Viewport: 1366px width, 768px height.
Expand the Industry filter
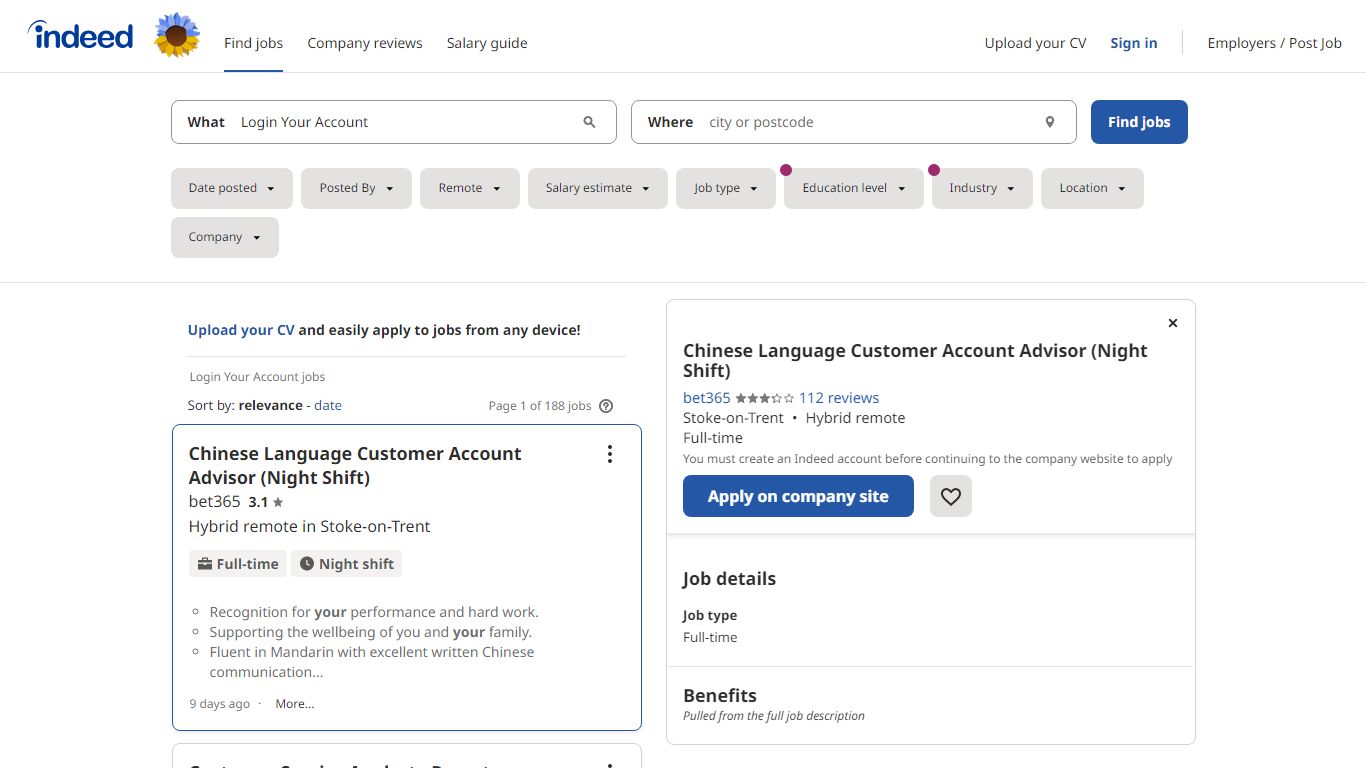(982, 188)
